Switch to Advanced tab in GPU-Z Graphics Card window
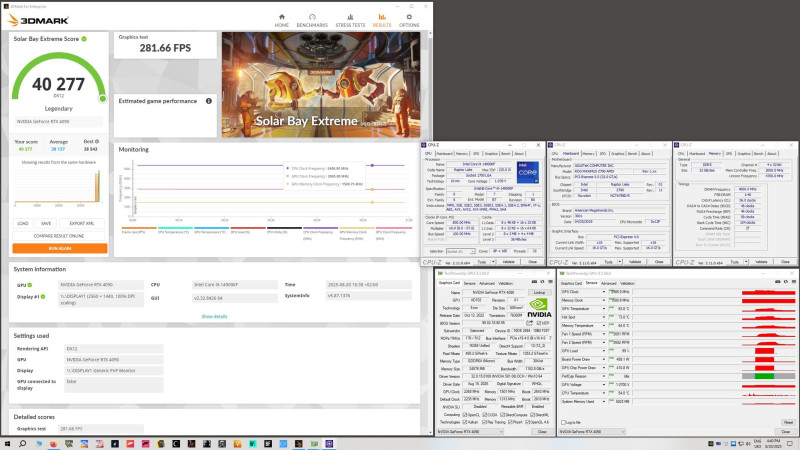Image resolution: width=800 pixels, height=450 pixels. click(x=486, y=283)
